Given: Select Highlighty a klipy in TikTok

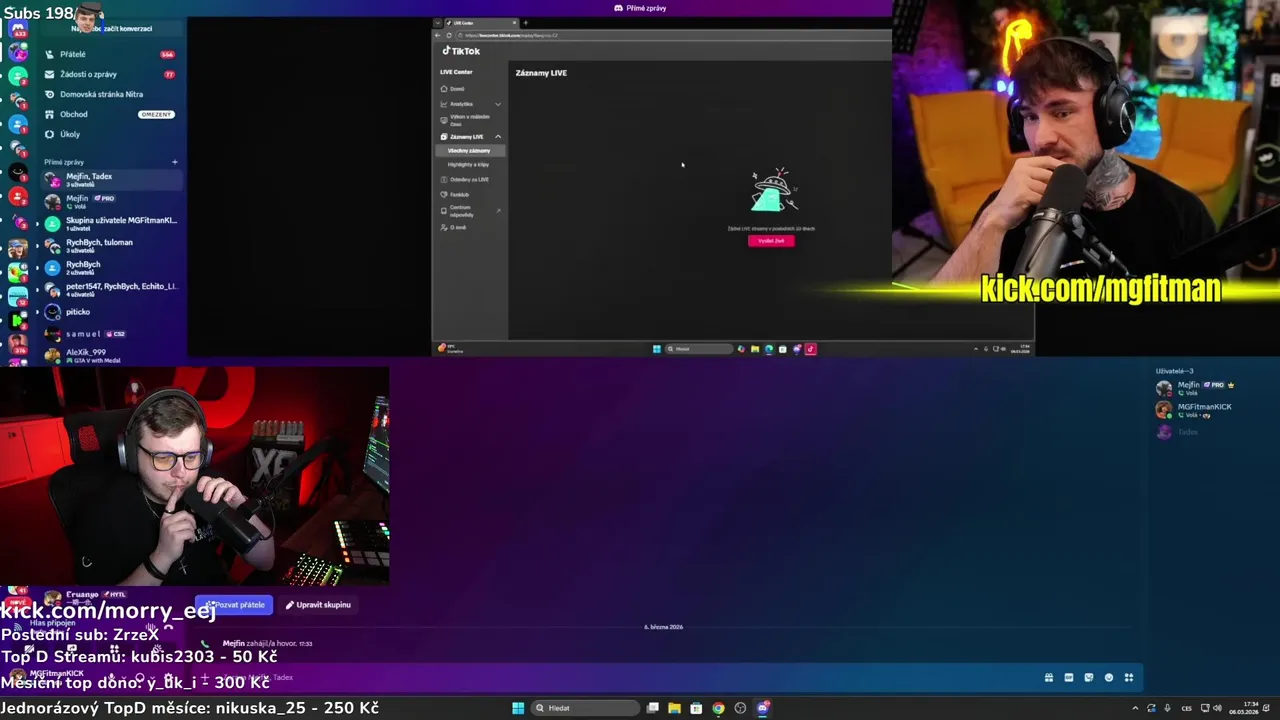Looking at the screenshot, I should pyautogui.click(x=468, y=164).
